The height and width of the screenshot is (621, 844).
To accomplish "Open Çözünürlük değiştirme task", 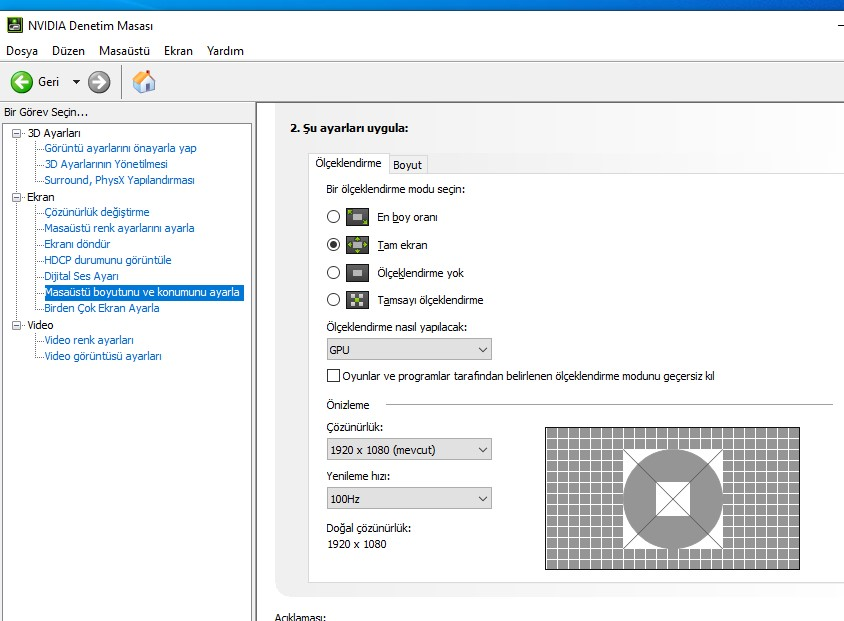I will tap(97, 212).
